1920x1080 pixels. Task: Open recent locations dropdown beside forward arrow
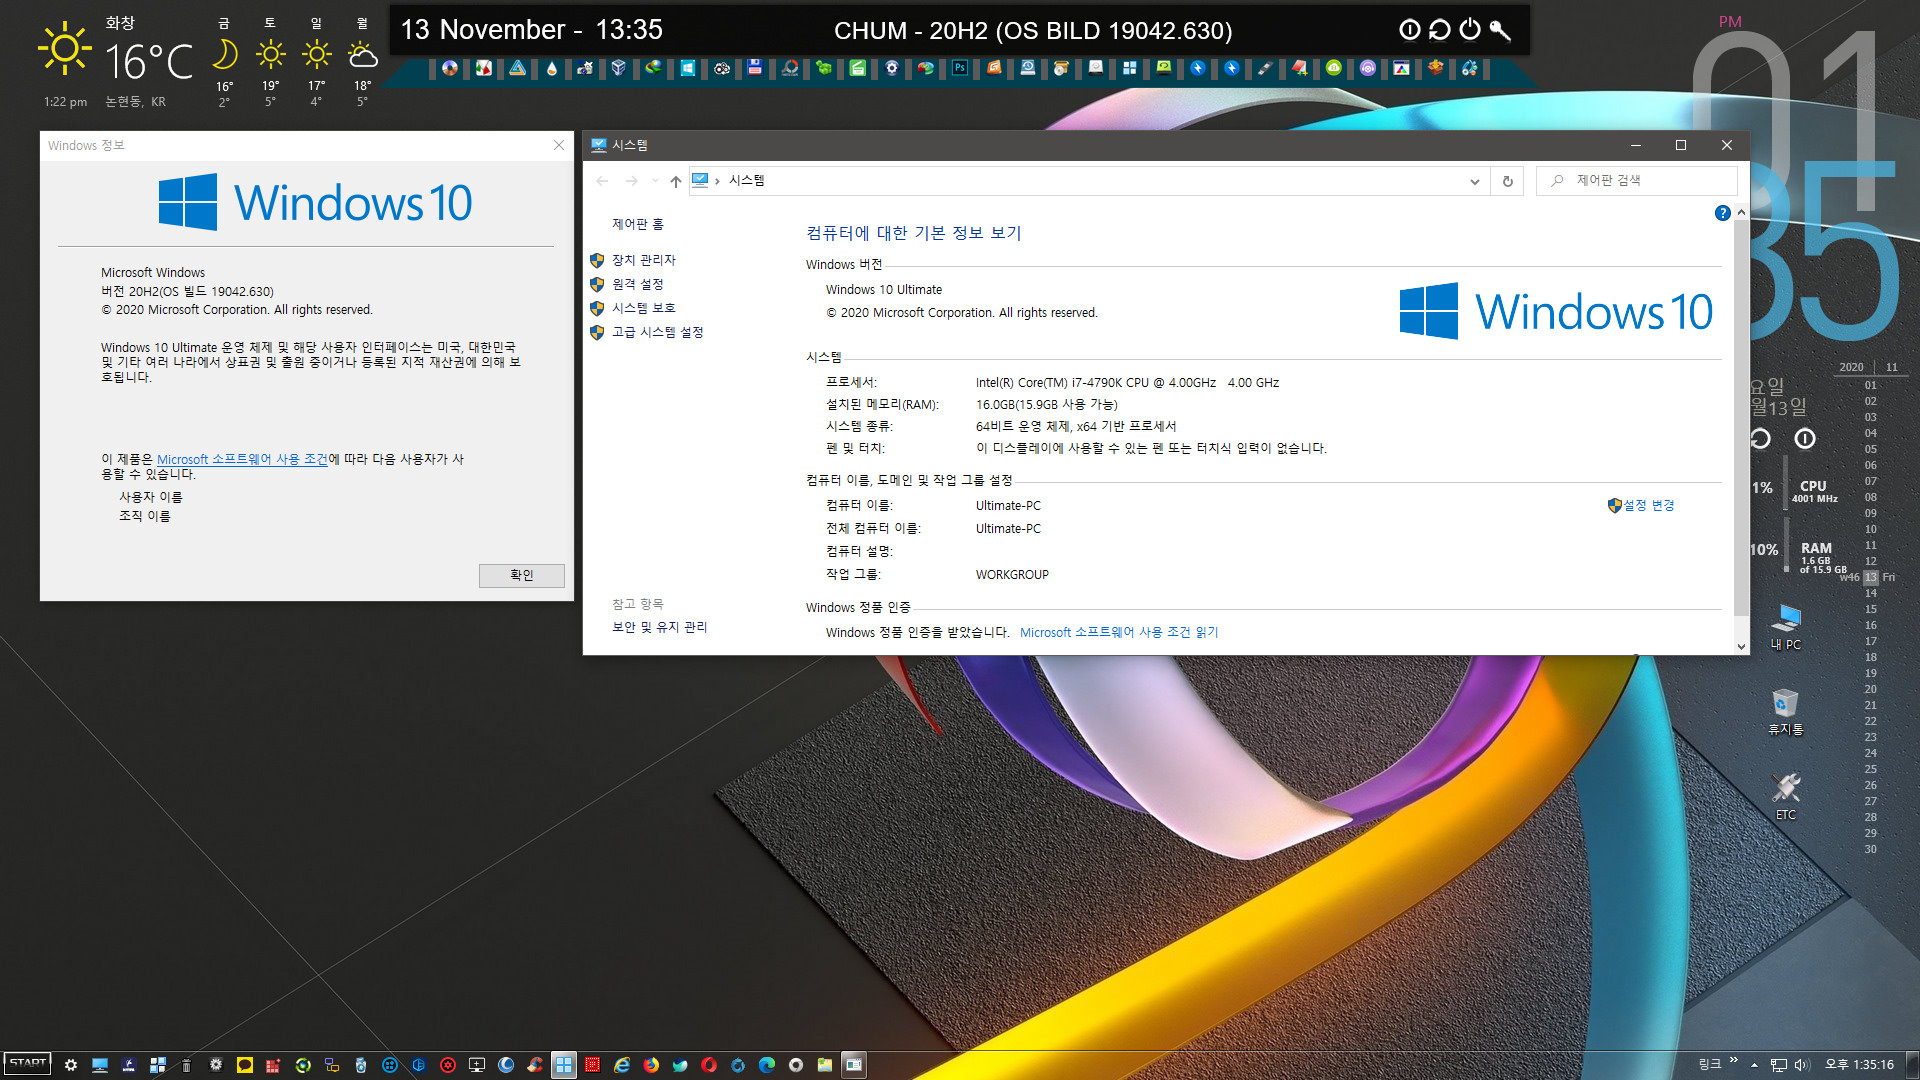[x=655, y=181]
